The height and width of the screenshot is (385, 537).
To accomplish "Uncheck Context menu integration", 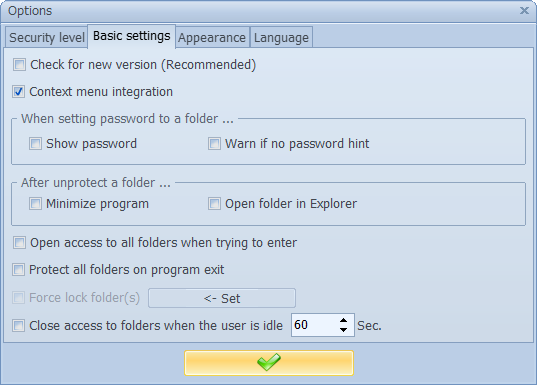I will pyautogui.click(x=18, y=91).
